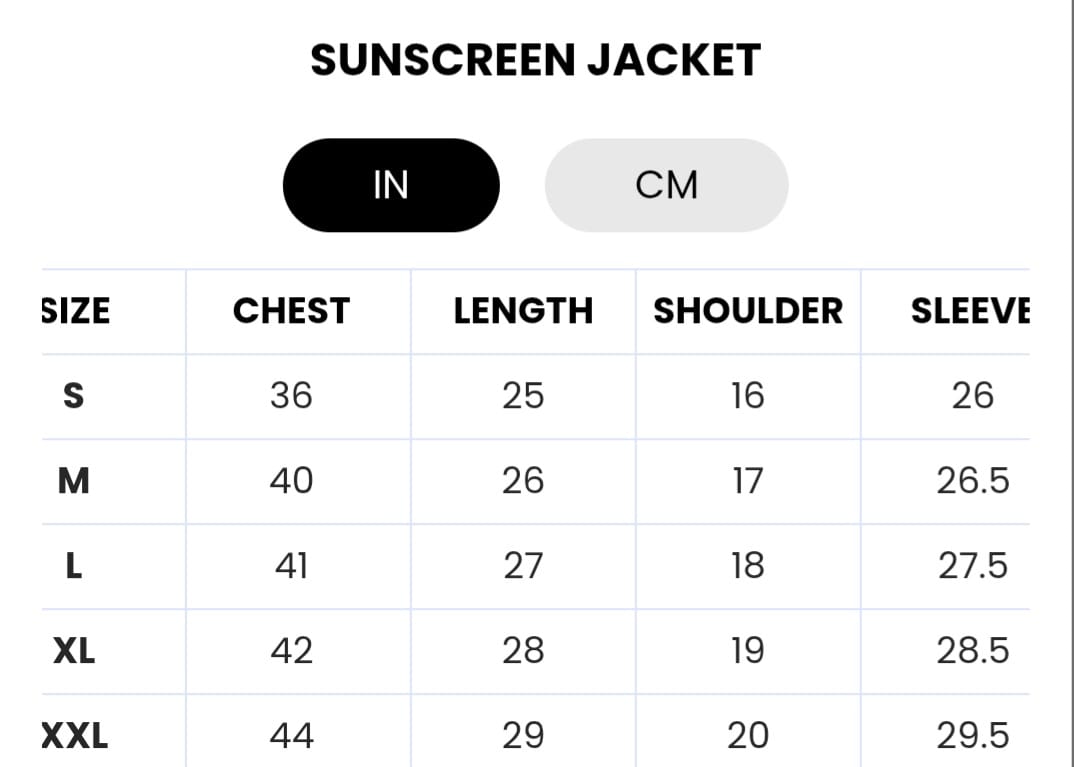
Task: Click the SUNSCREEN JACKET heading
Action: 535,60
